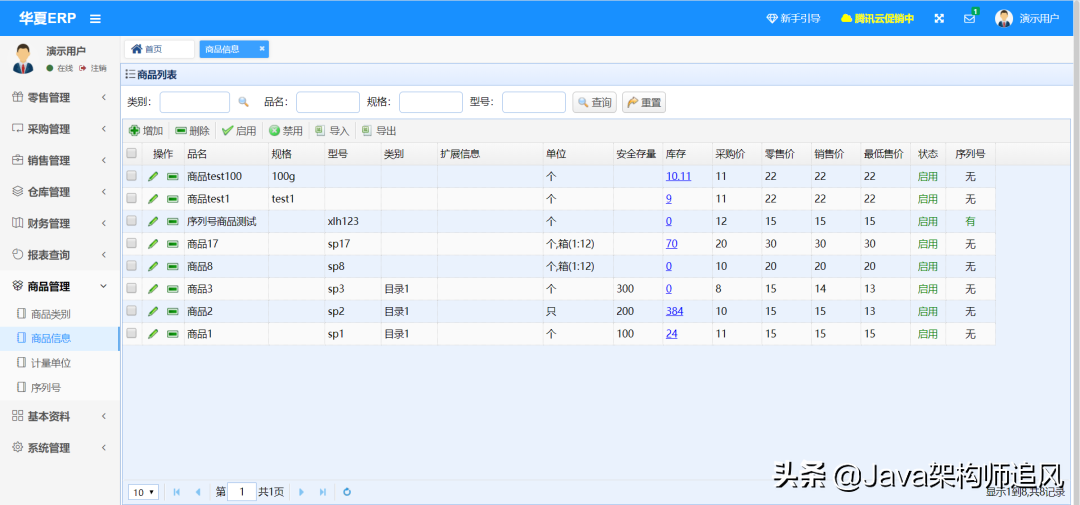The height and width of the screenshot is (505, 1080).
Task: Click the 查询 search button
Action: tap(594, 102)
